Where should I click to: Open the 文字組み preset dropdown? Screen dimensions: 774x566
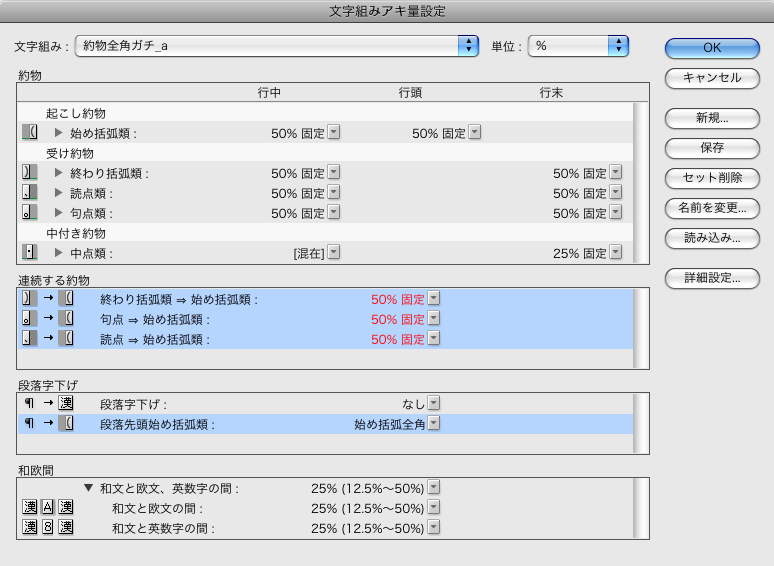(x=276, y=46)
